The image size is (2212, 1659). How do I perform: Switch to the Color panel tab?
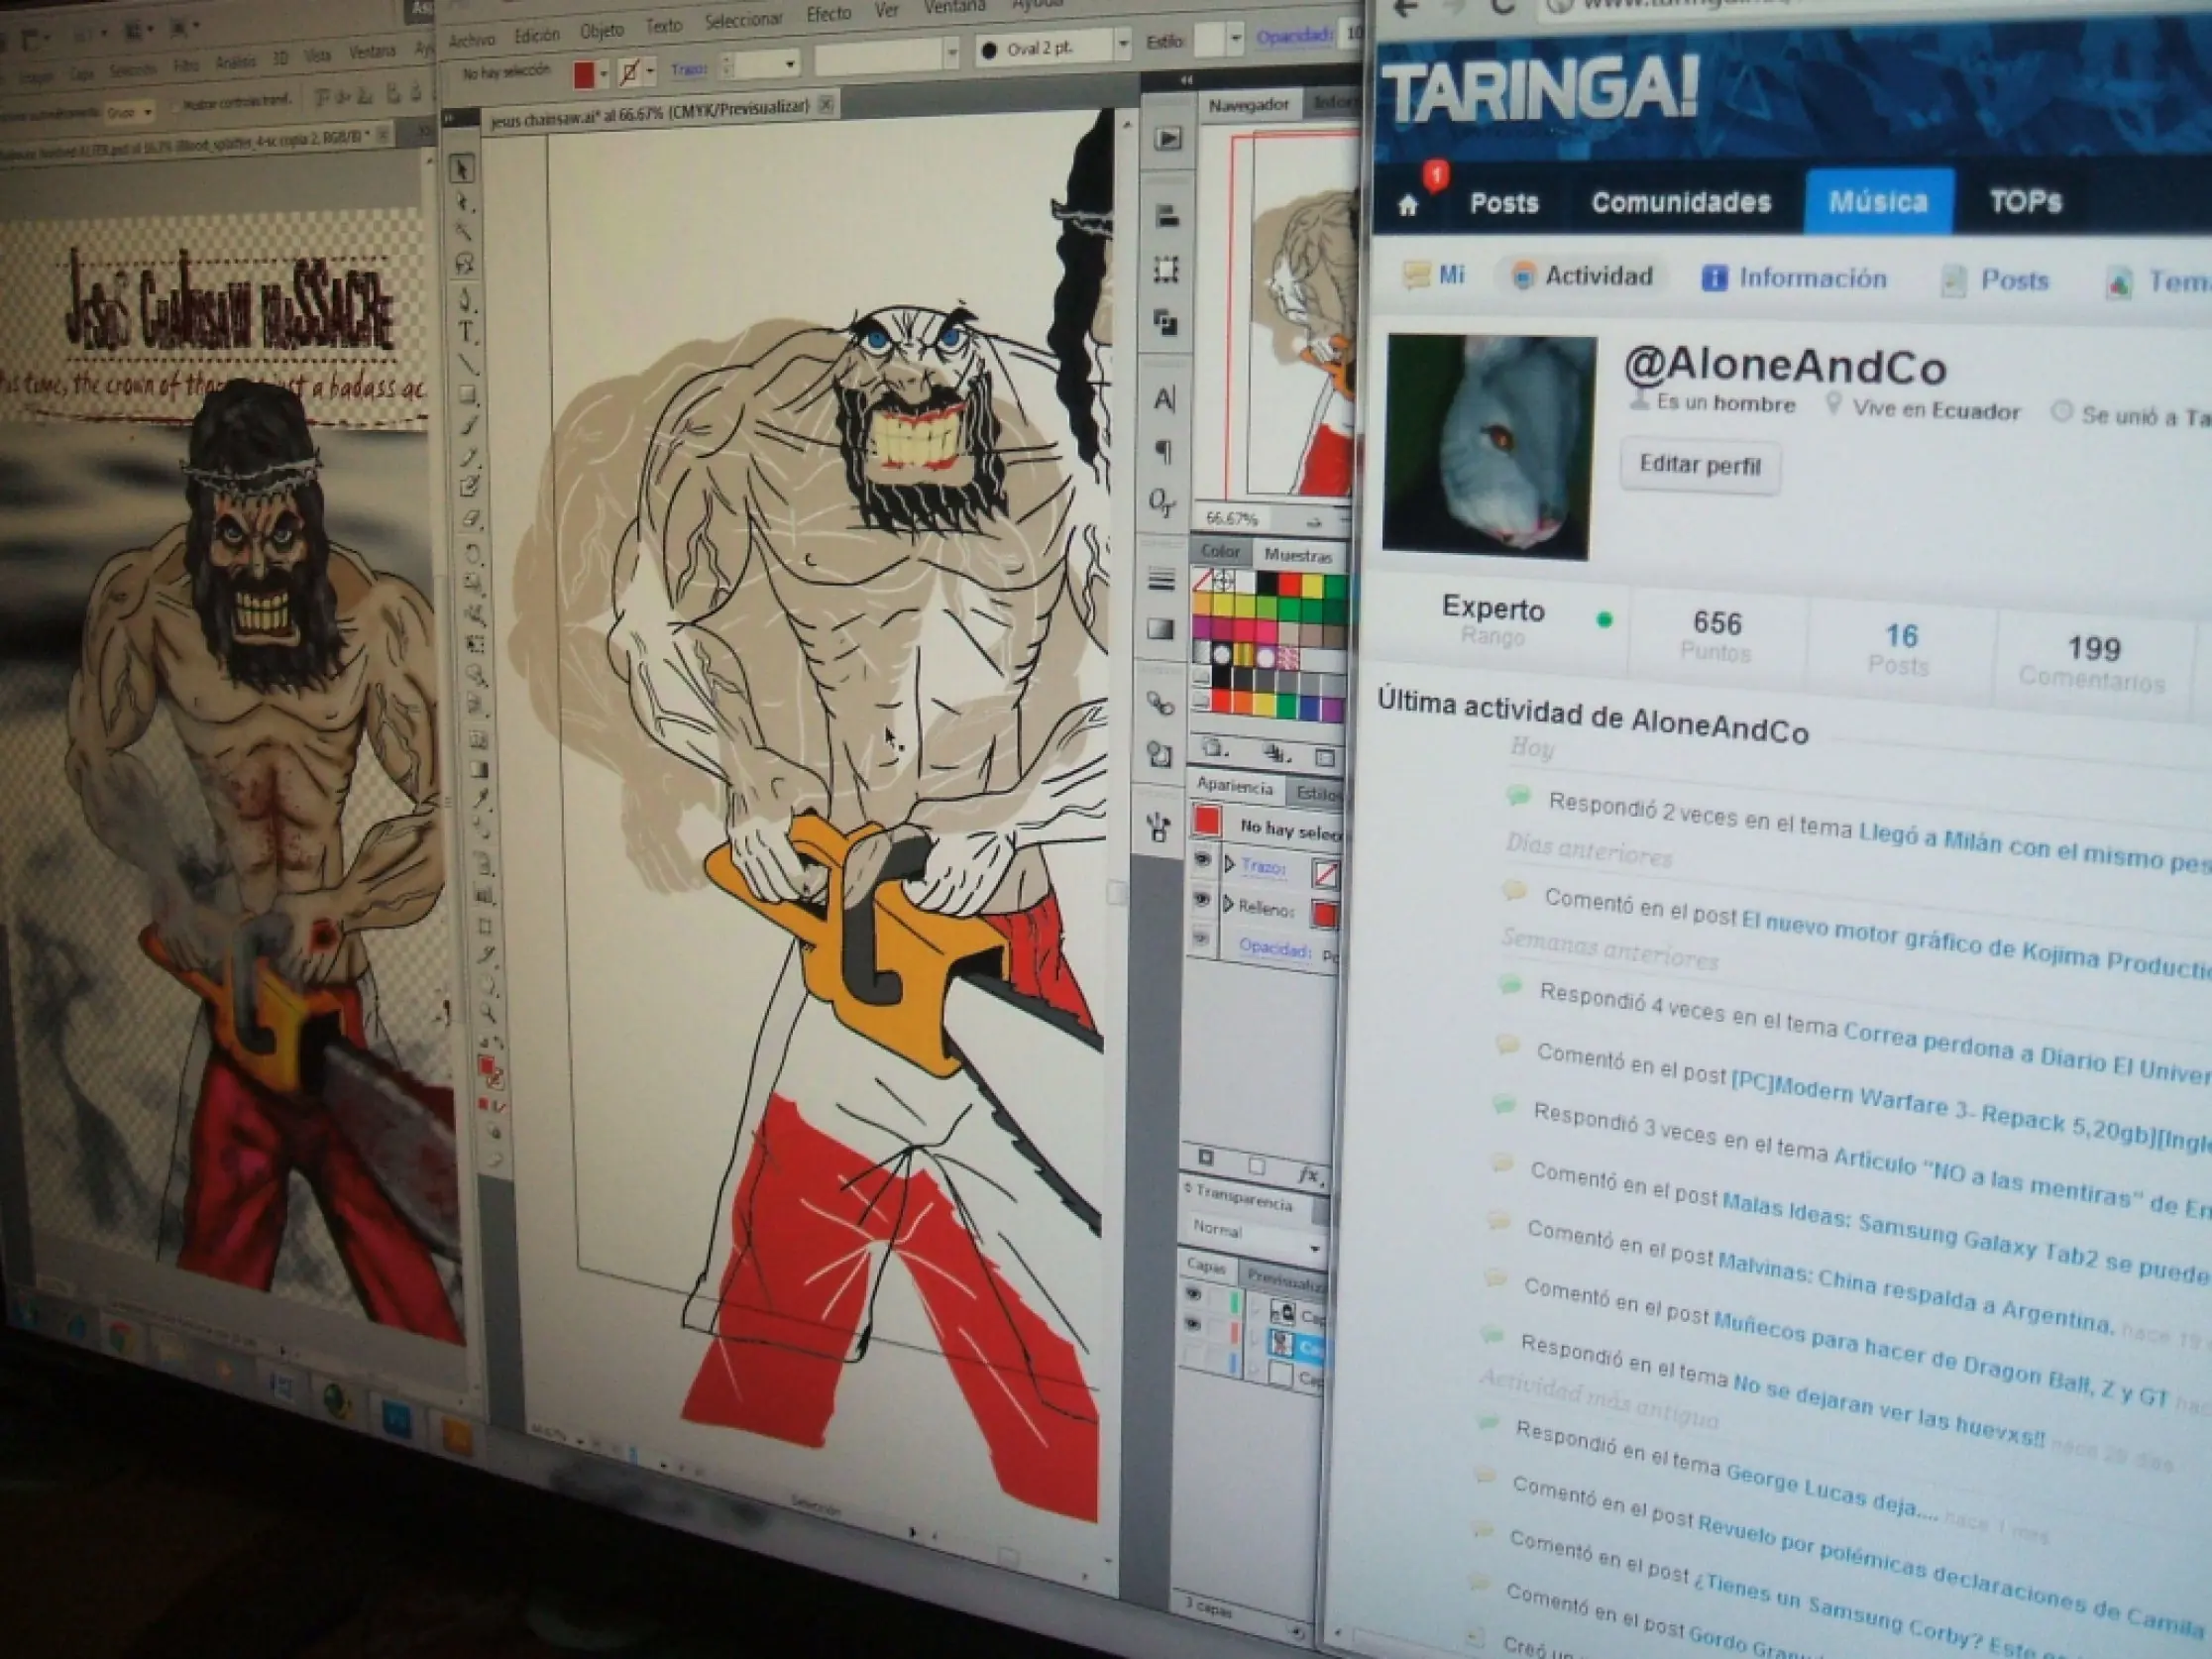[x=1219, y=551]
